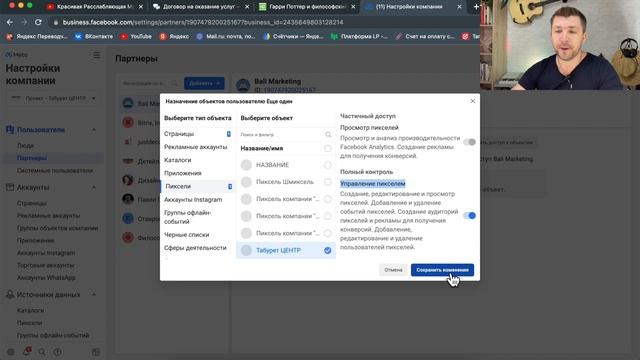The width and height of the screenshot is (640, 360).
Task: Enable the Просмотр пикселей switch
Action: 469,142
